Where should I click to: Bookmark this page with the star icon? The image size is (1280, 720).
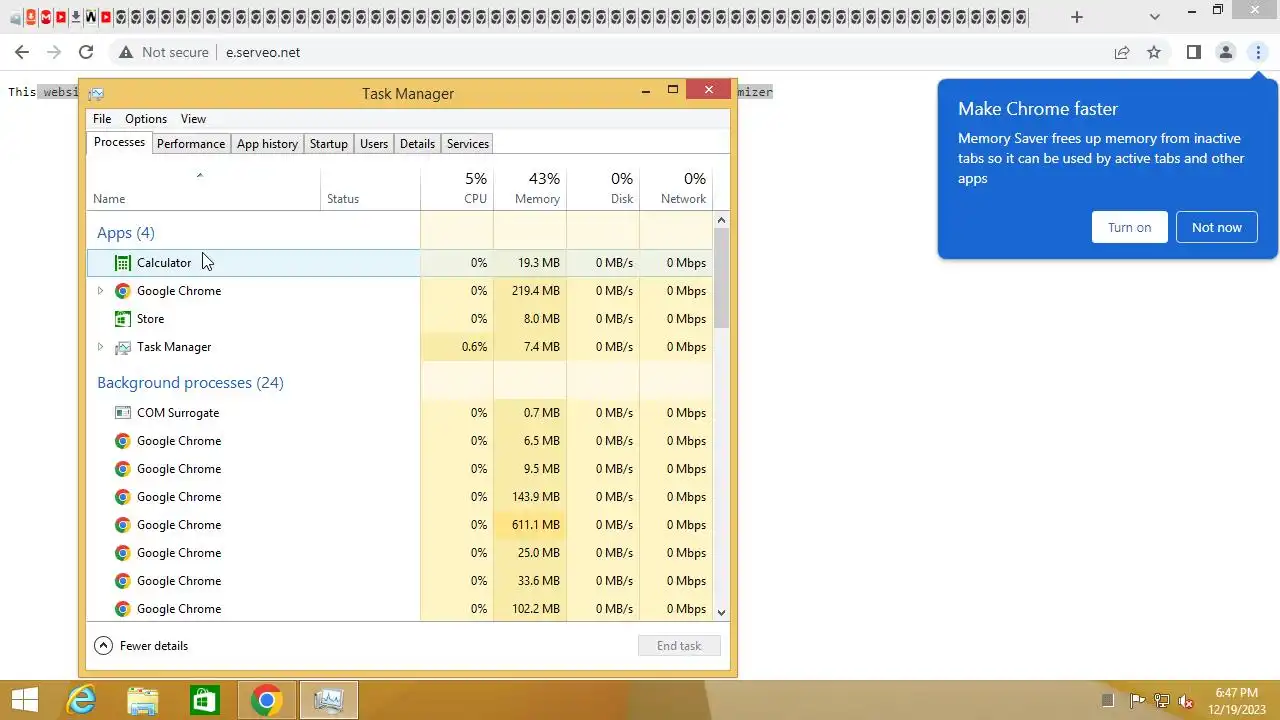[x=1154, y=52]
